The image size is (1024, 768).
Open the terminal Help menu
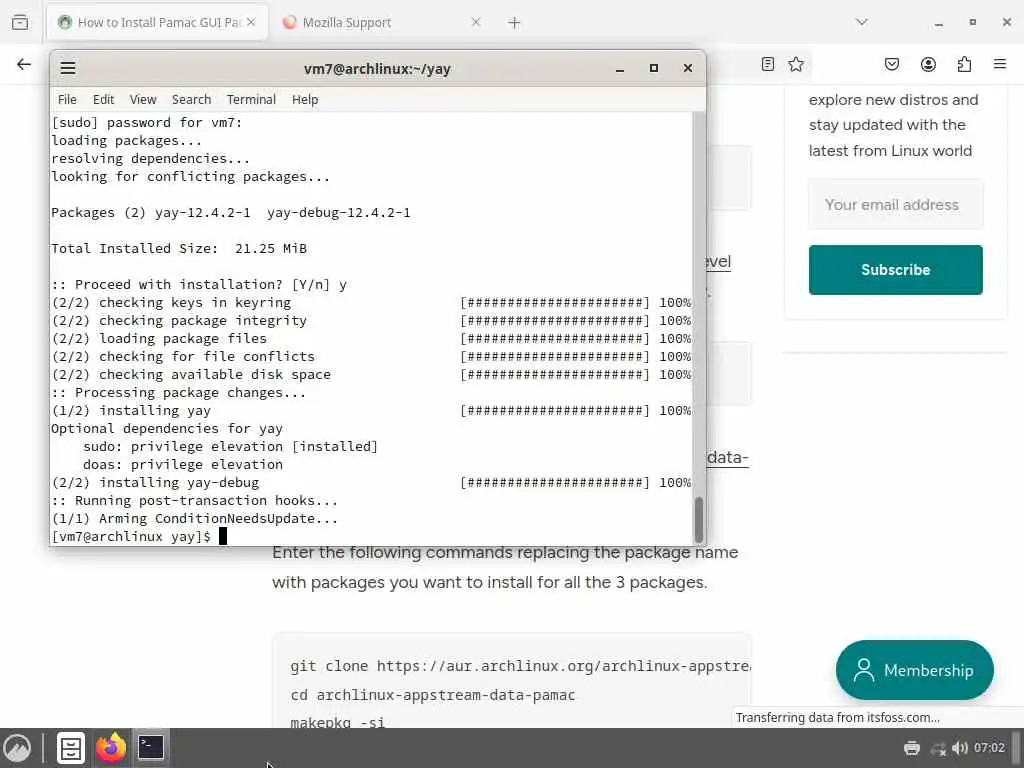[305, 99]
